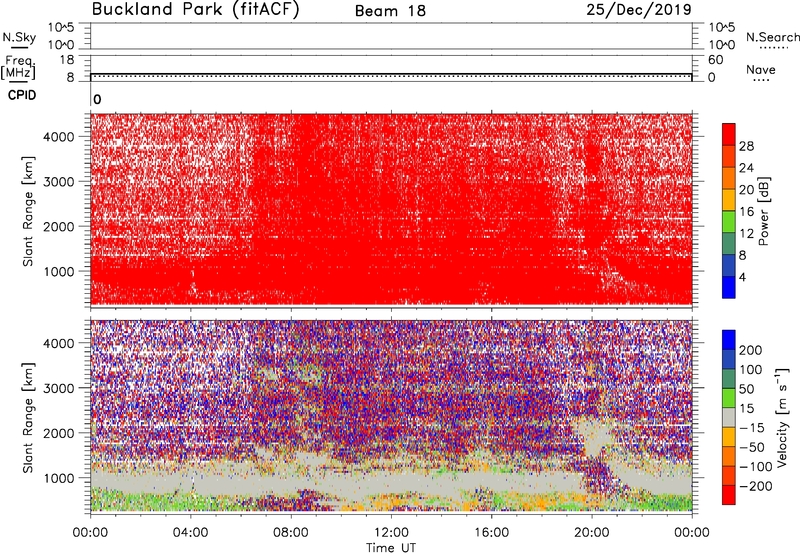Click the 'N.Sky' legend label
Image resolution: width=800 pixels, height=554 pixels.
(19, 37)
